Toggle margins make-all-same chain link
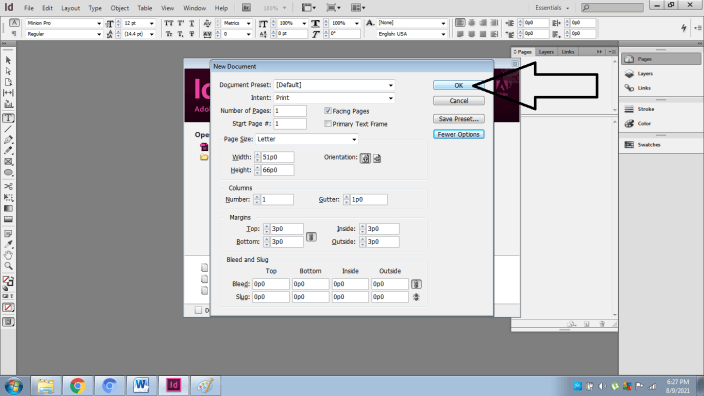 pyautogui.click(x=311, y=237)
